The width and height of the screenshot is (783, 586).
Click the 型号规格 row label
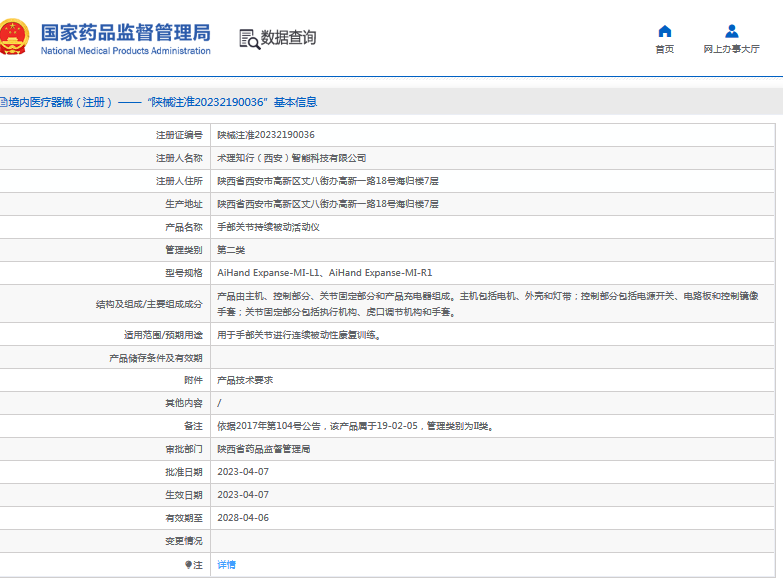pos(184,273)
